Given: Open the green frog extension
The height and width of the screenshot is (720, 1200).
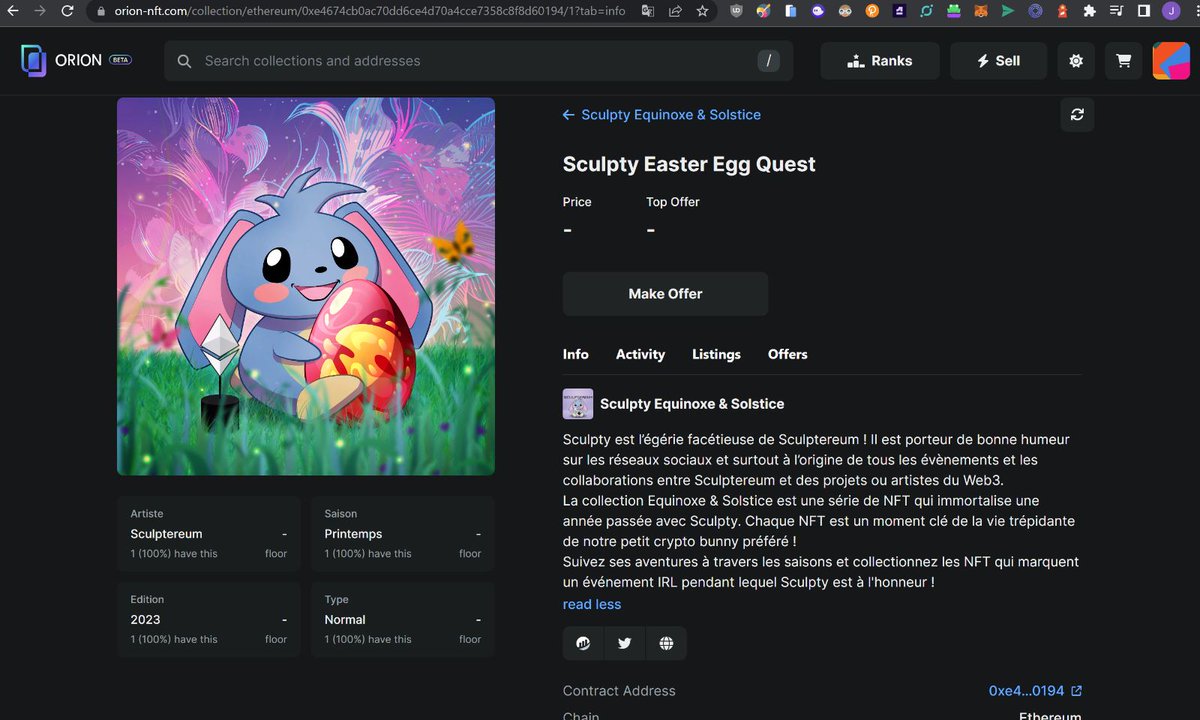Looking at the screenshot, I should 954,11.
